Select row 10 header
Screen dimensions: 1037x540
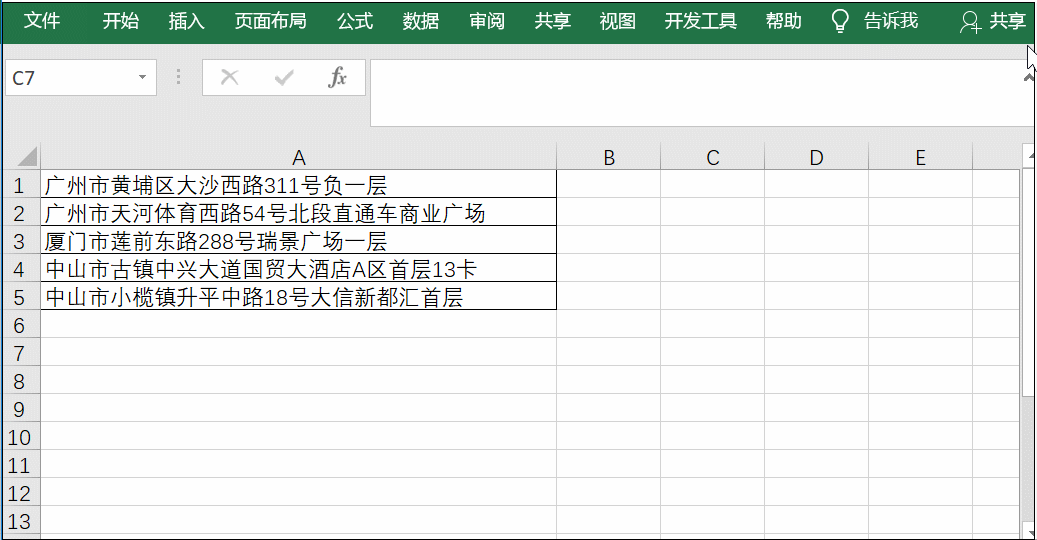[x=20, y=437]
